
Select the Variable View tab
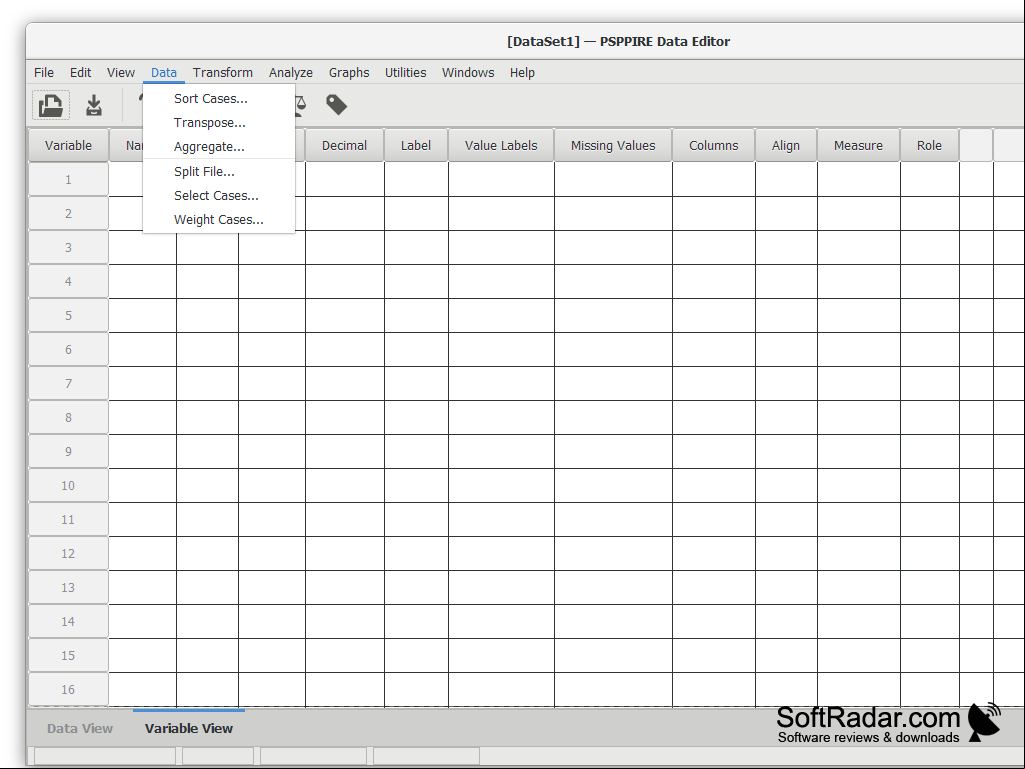[189, 728]
